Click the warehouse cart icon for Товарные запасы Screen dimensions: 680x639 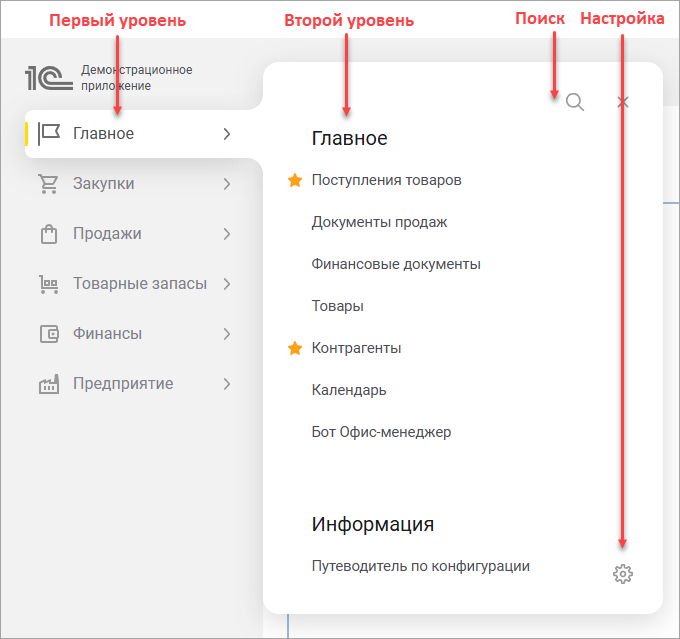tap(48, 284)
